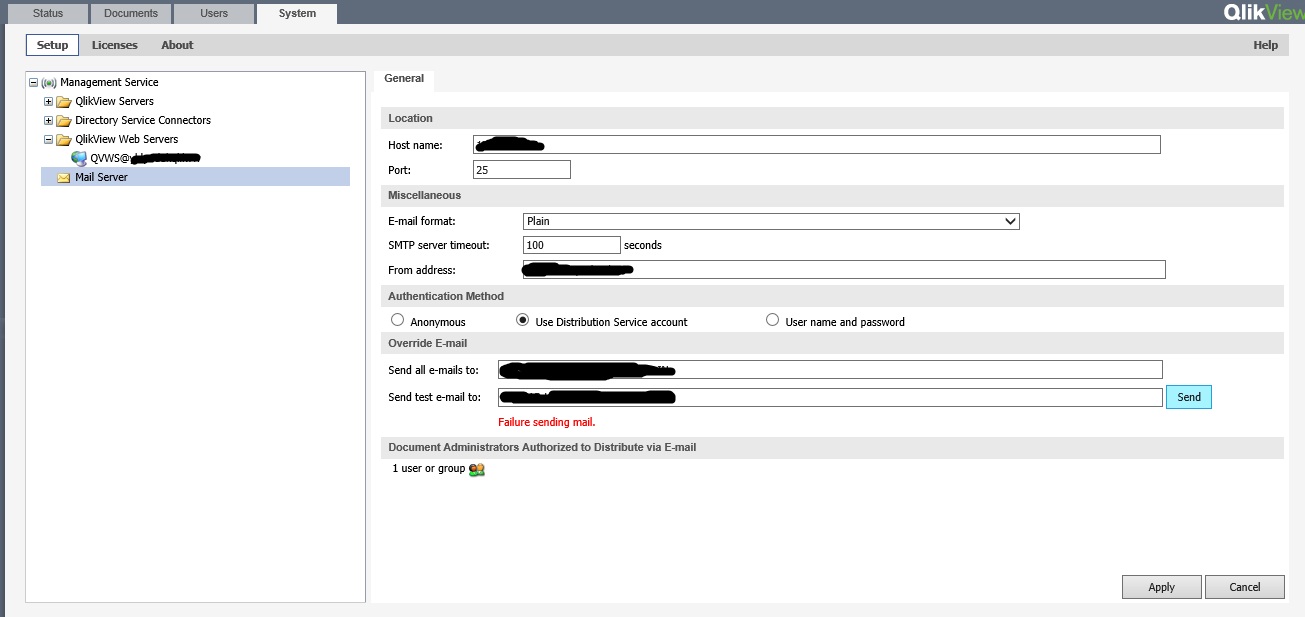Click the Host name input field
Image resolution: width=1305 pixels, height=617 pixels.
click(x=817, y=145)
